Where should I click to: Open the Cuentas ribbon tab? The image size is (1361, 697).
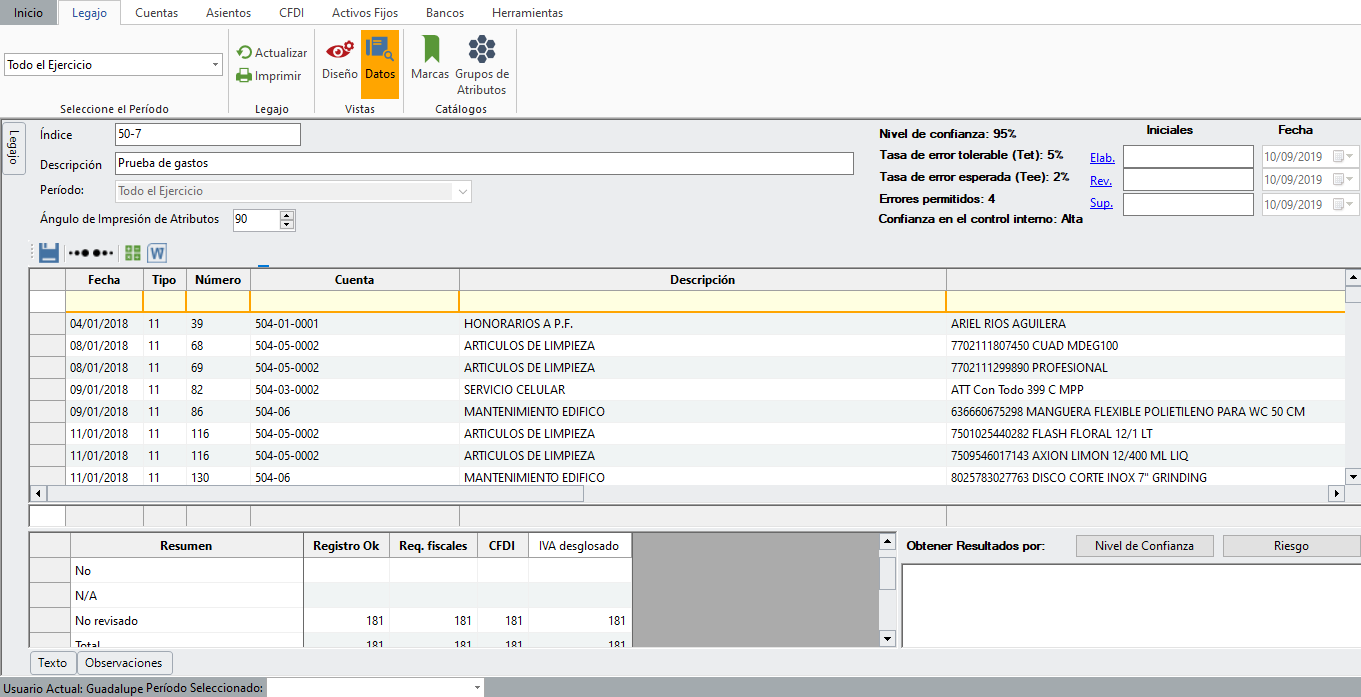click(x=156, y=13)
